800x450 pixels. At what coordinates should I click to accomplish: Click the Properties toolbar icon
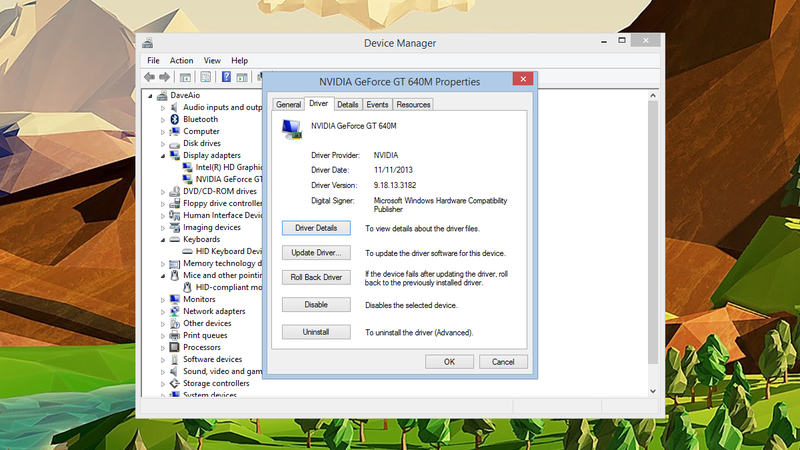(206, 77)
